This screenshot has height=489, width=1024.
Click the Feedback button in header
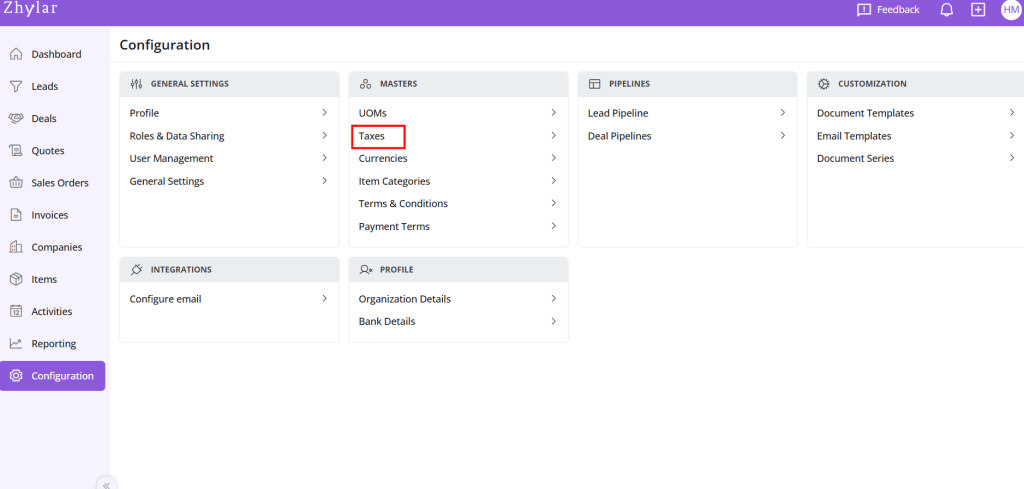tap(888, 10)
